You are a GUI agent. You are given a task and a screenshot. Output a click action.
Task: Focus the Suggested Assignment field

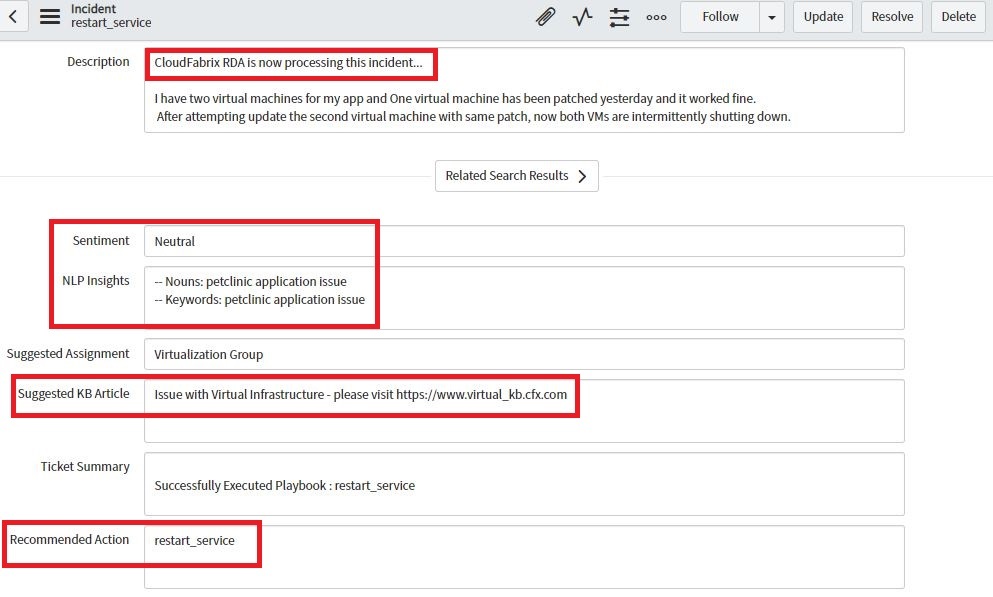tap(524, 354)
